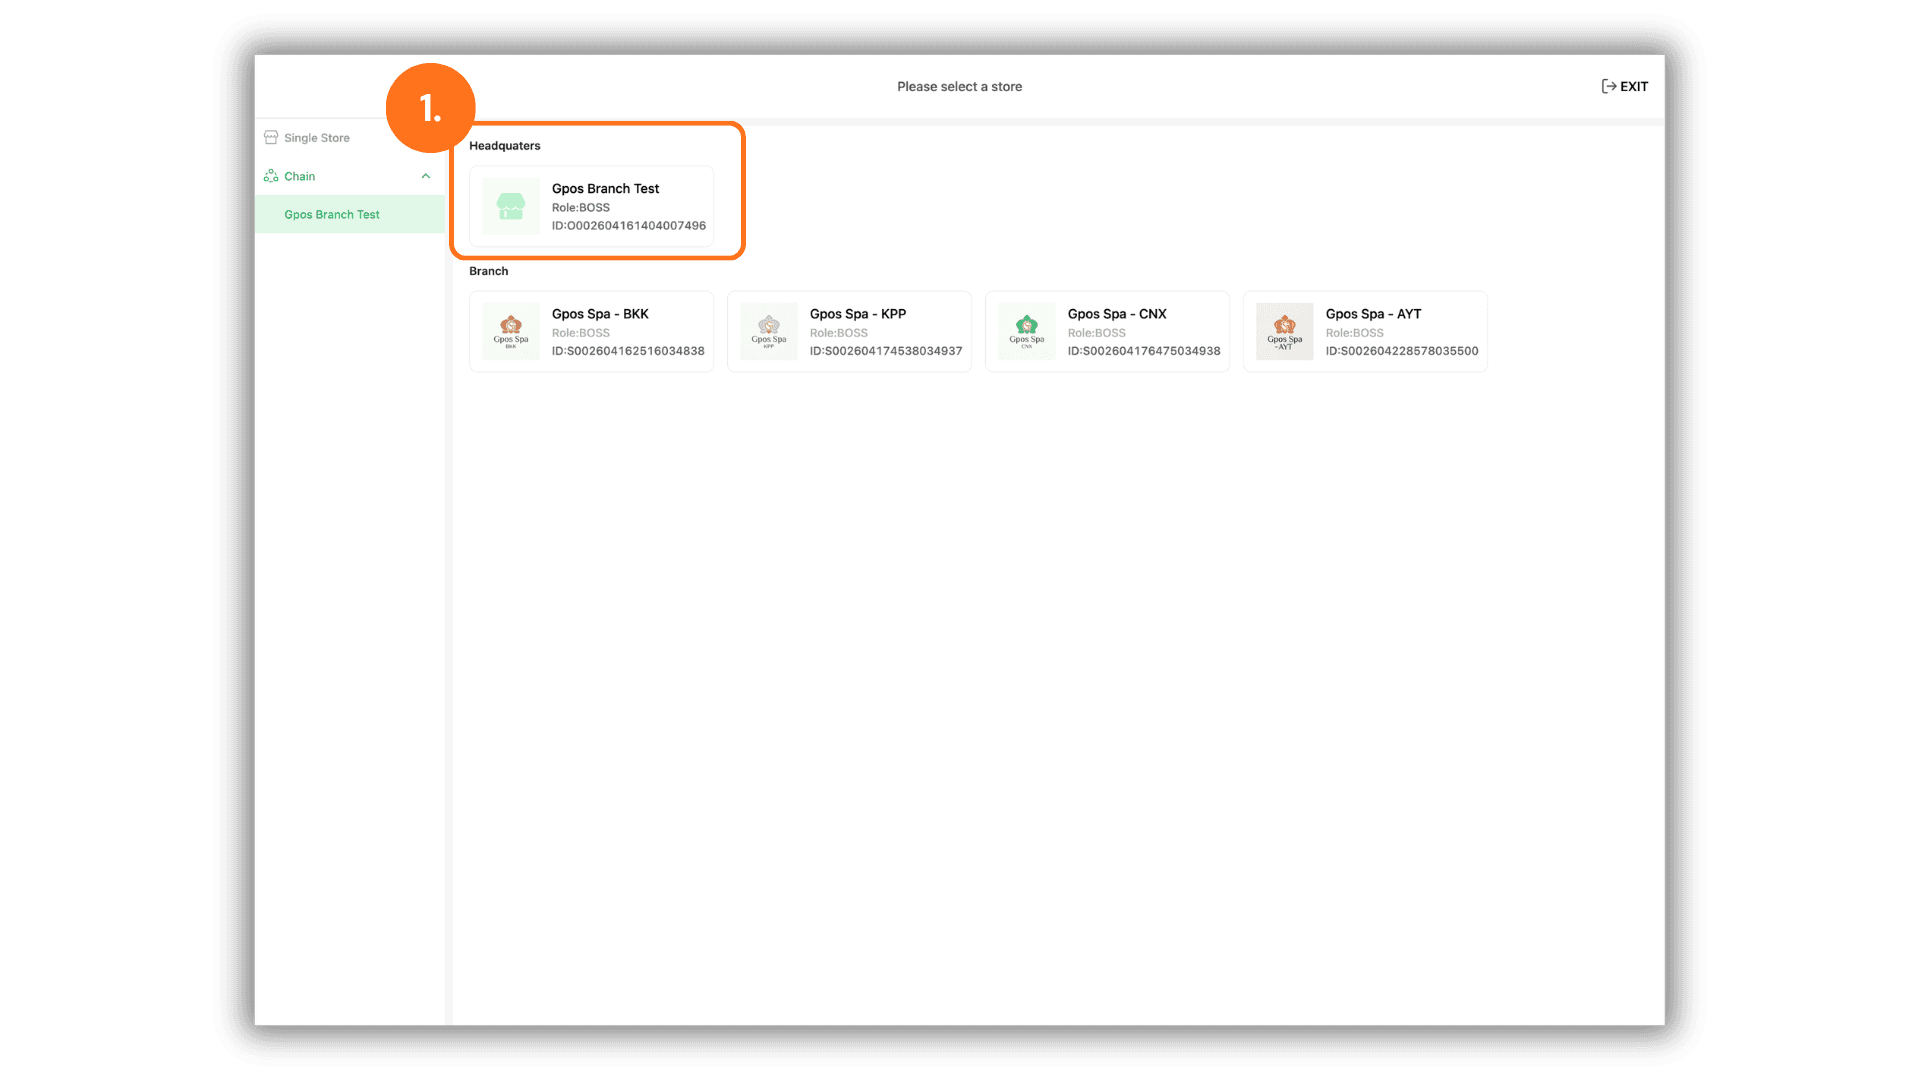
Task: Select Single Store in sidebar
Action: point(316,138)
